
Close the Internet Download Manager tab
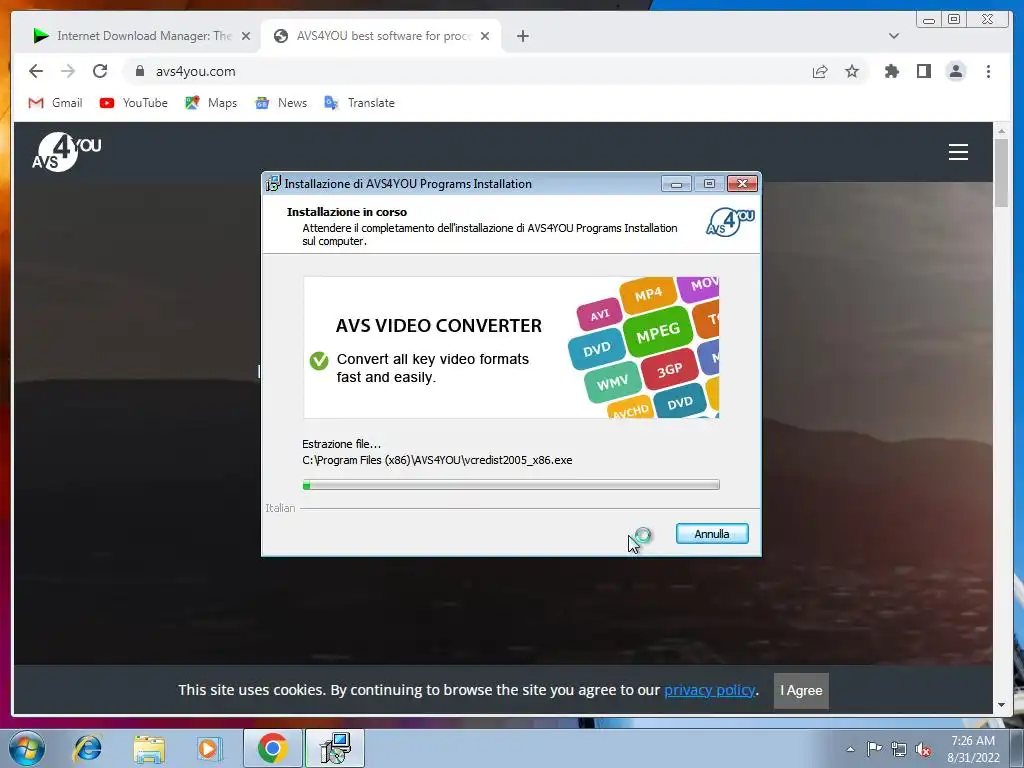(x=246, y=36)
